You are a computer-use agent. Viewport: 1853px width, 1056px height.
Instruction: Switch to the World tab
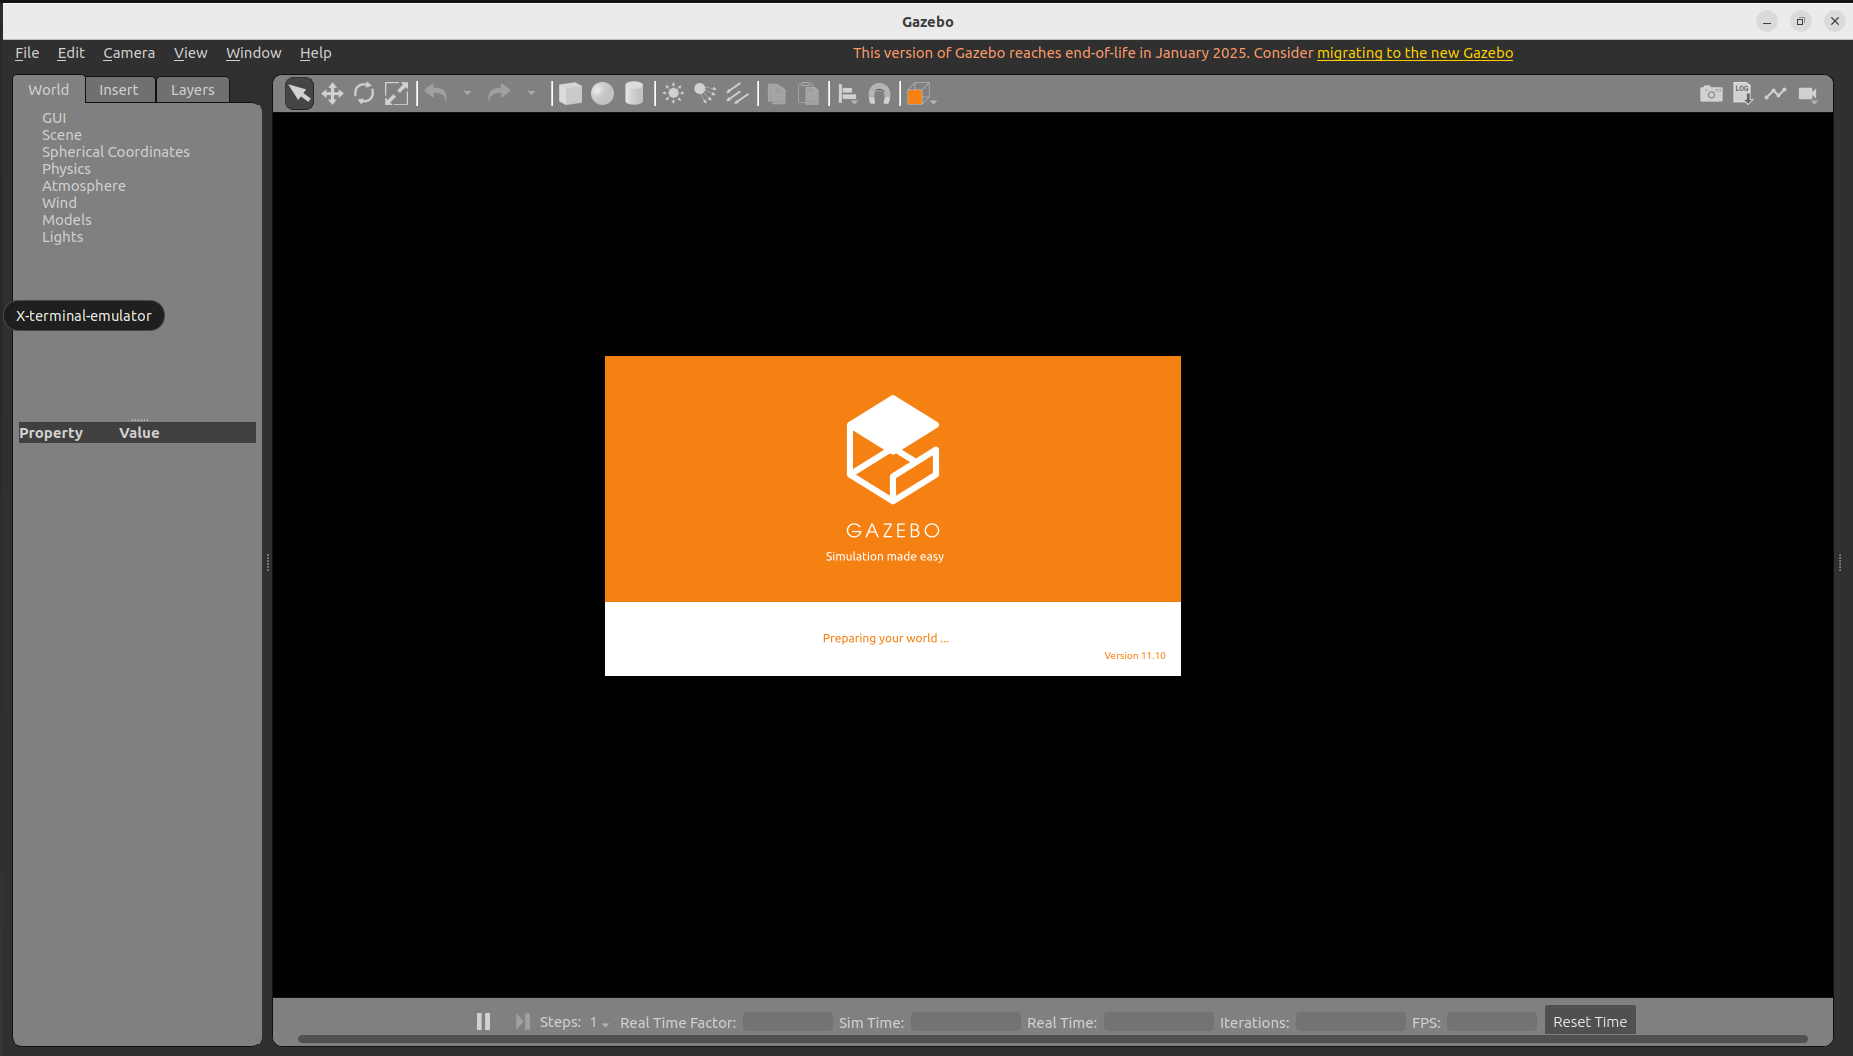(x=49, y=90)
